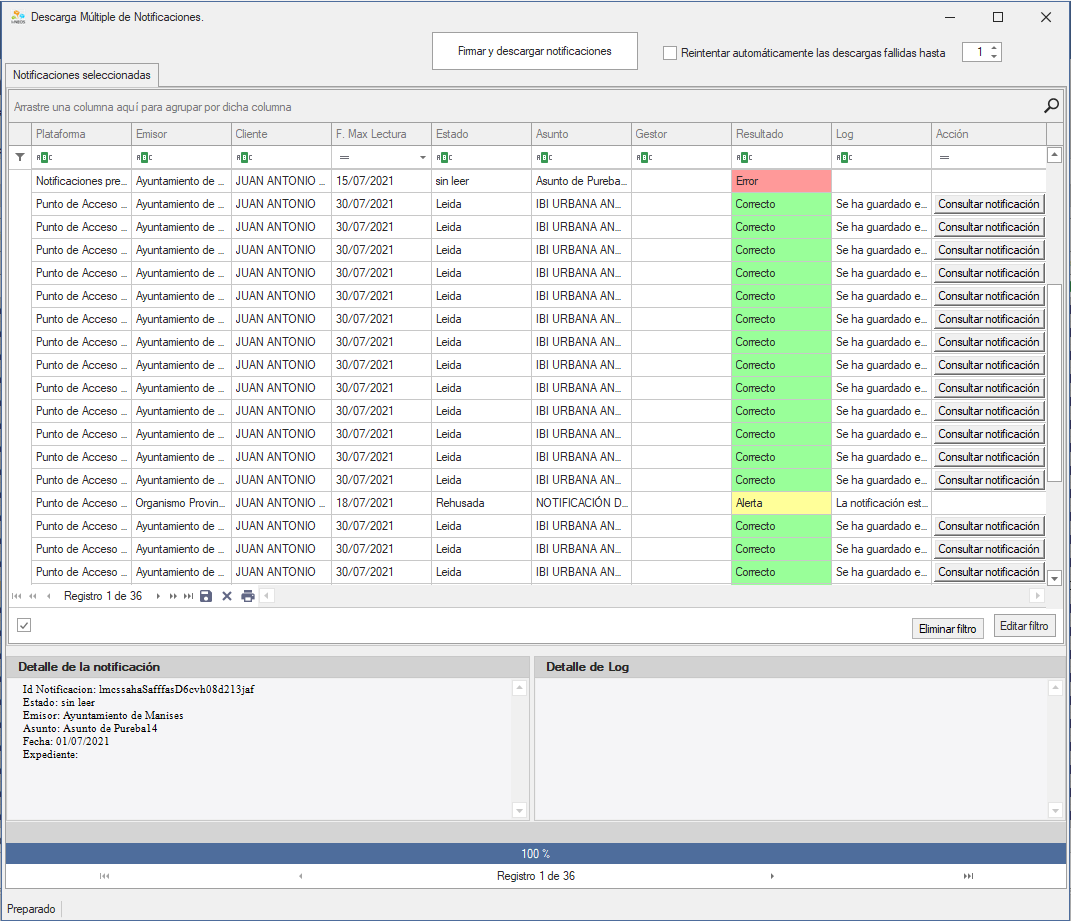
Task: Open filter operator icon for Estado column
Action: [445, 157]
